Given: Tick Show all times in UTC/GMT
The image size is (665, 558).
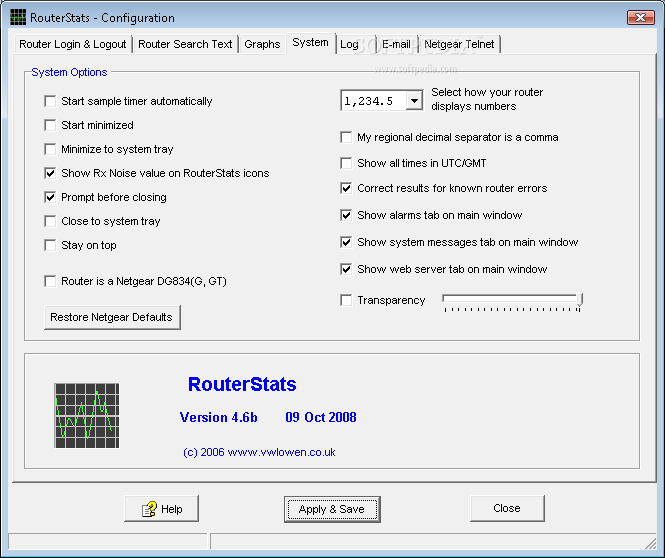Looking at the screenshot, I should (x=346, y=163).
